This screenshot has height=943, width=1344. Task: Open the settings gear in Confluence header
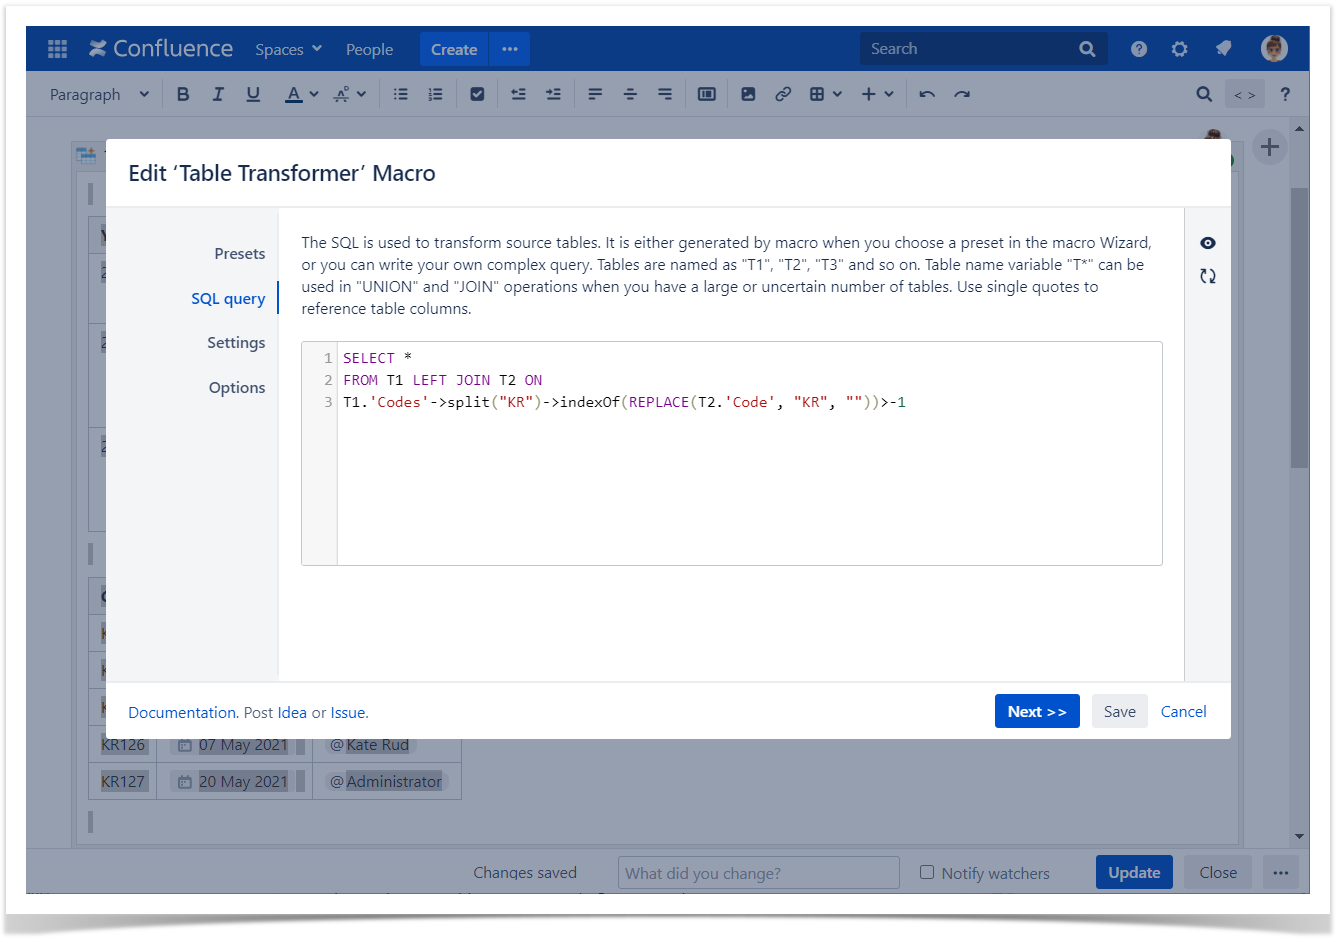(1180, 49)
